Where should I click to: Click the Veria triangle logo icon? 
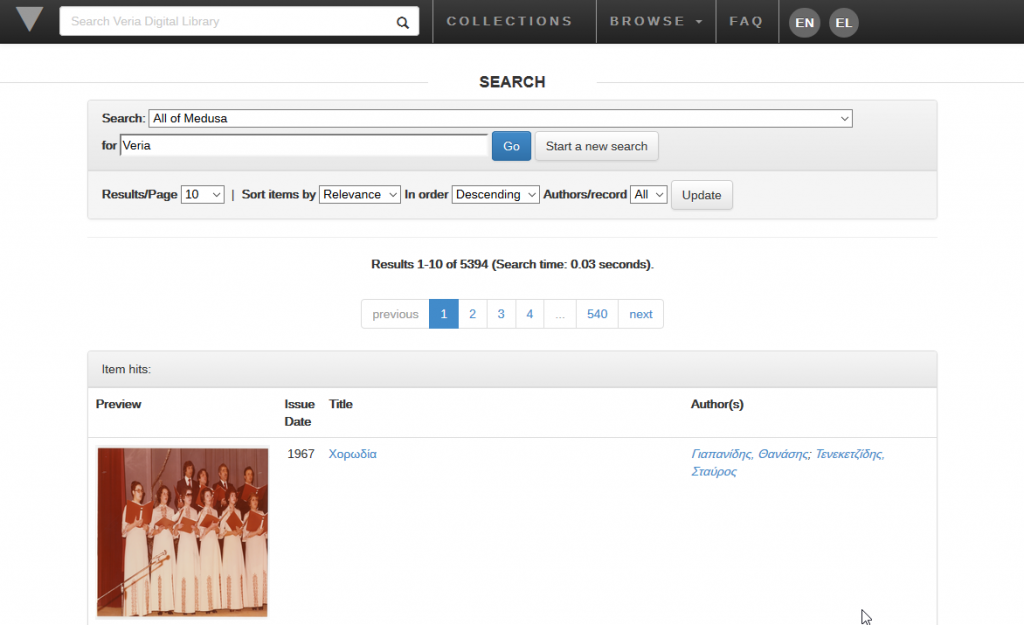pyautogui.click(x=30, y=20)
